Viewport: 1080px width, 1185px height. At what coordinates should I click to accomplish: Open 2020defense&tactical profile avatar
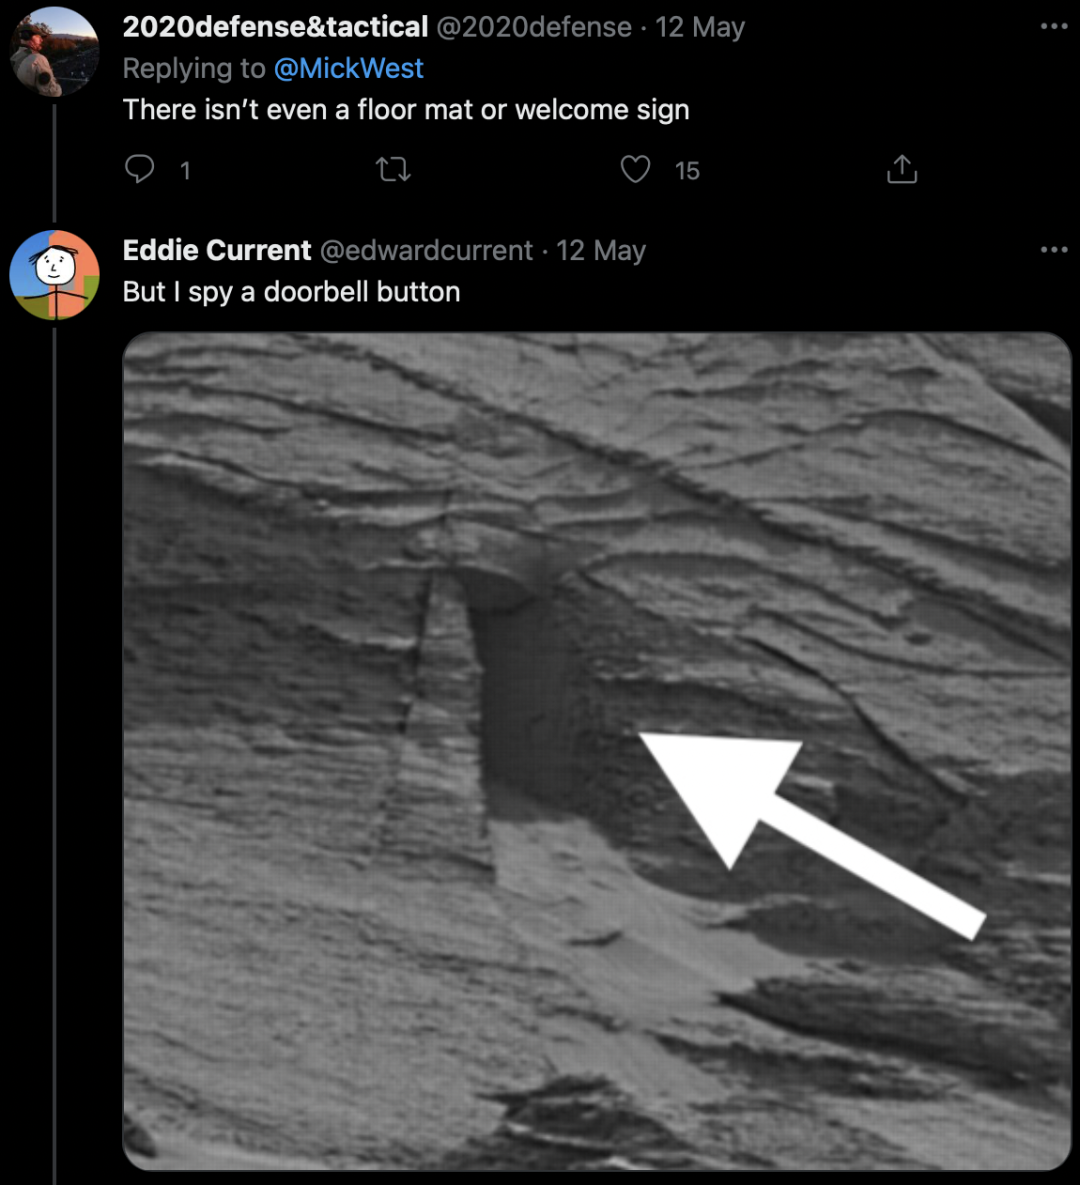(54, 51)
